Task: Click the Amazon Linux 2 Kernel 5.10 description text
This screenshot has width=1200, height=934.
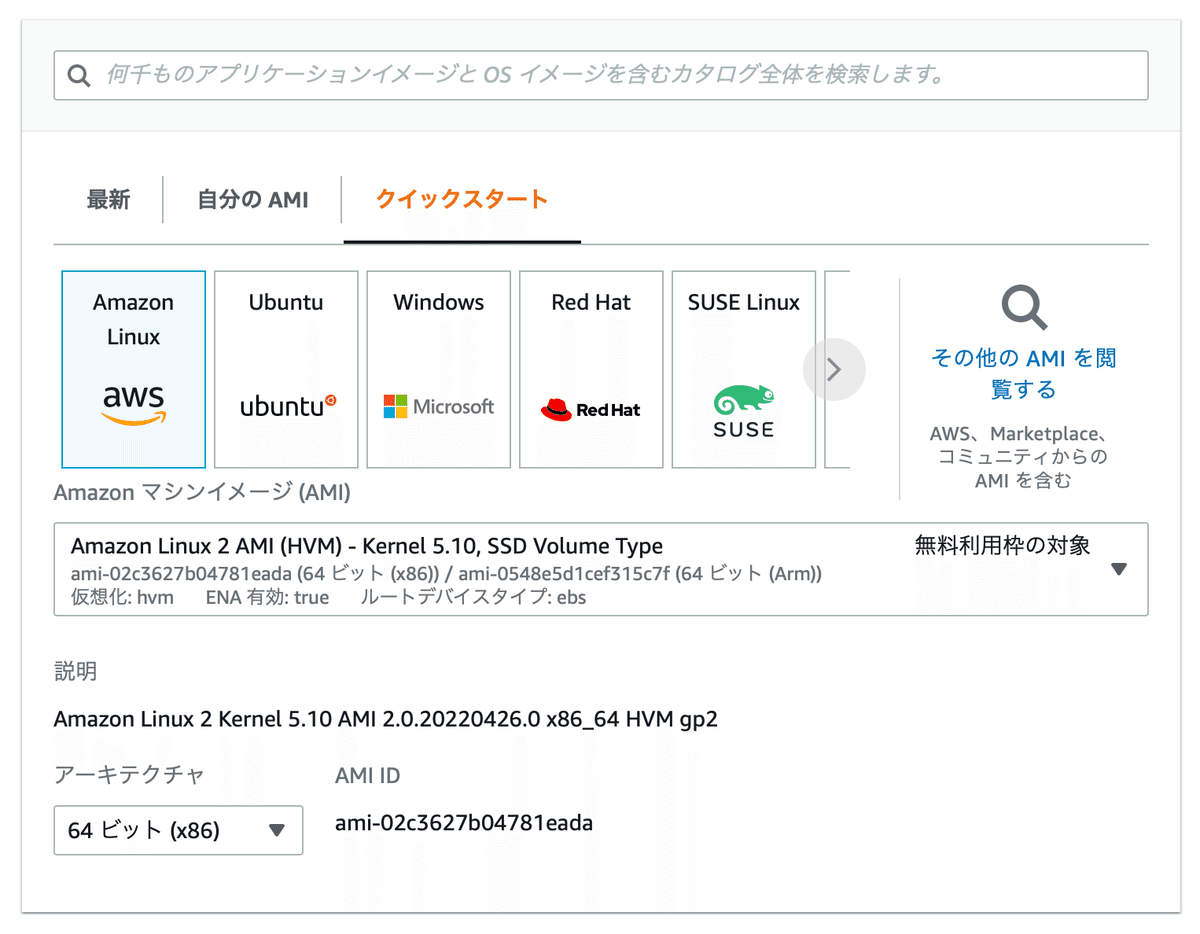Action: pos(386,719)
